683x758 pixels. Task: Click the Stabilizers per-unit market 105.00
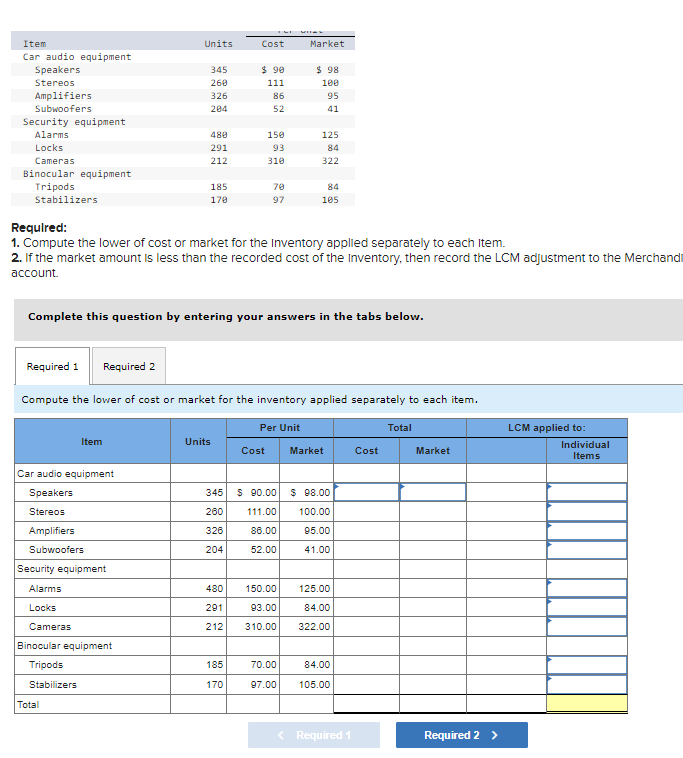[x=314, y=685]
